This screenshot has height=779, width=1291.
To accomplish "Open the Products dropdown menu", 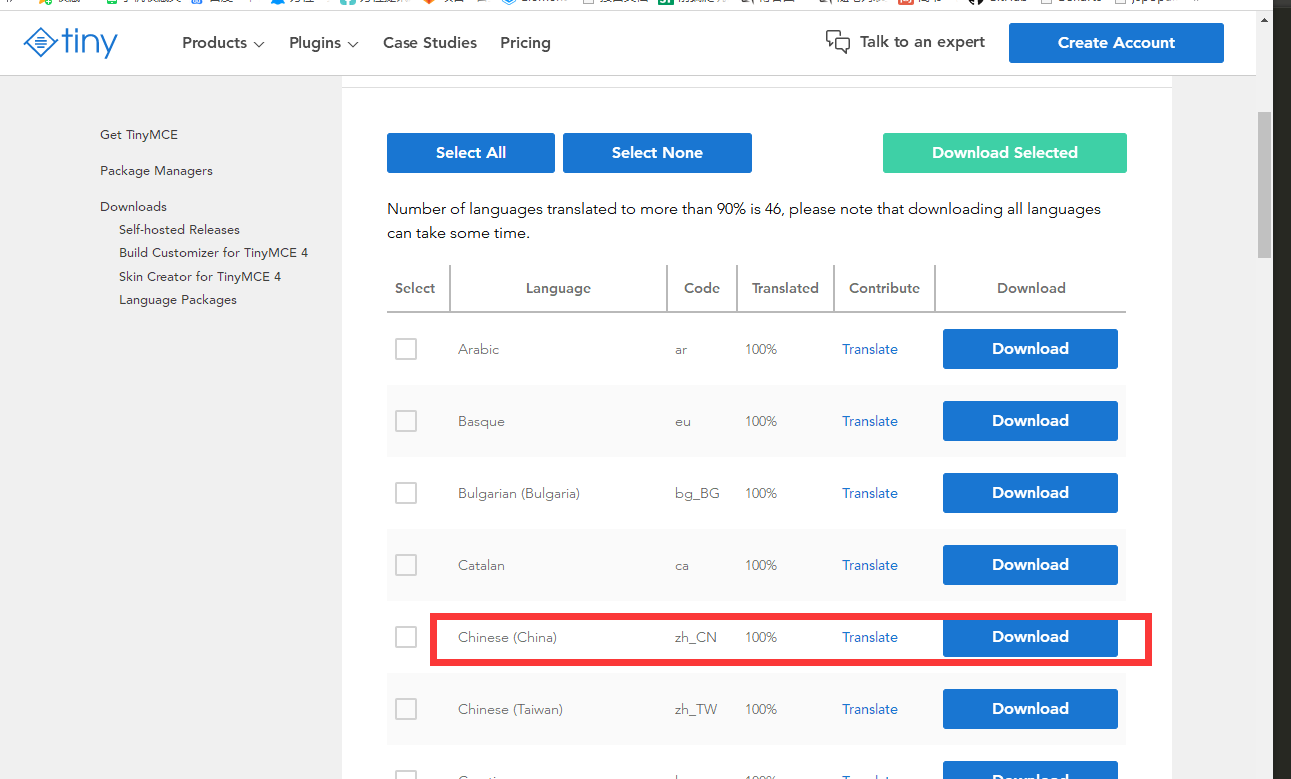I will (223, 43).
